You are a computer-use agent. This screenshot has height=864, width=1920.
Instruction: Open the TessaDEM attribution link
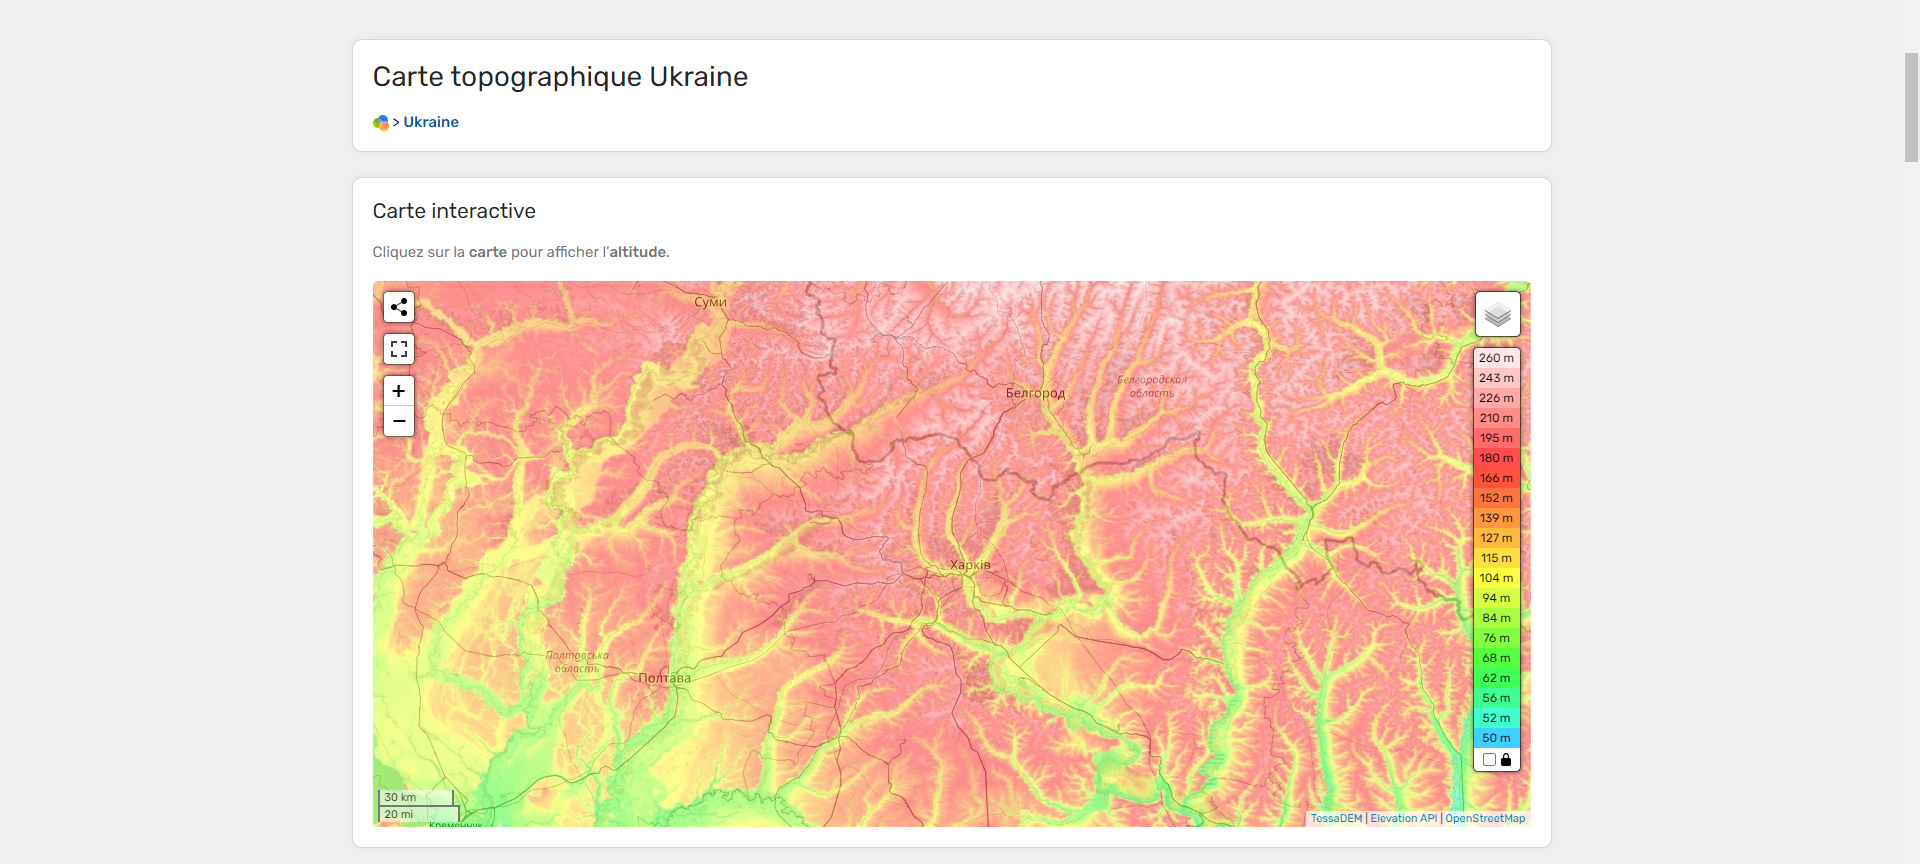click(x=1336, y=818)
